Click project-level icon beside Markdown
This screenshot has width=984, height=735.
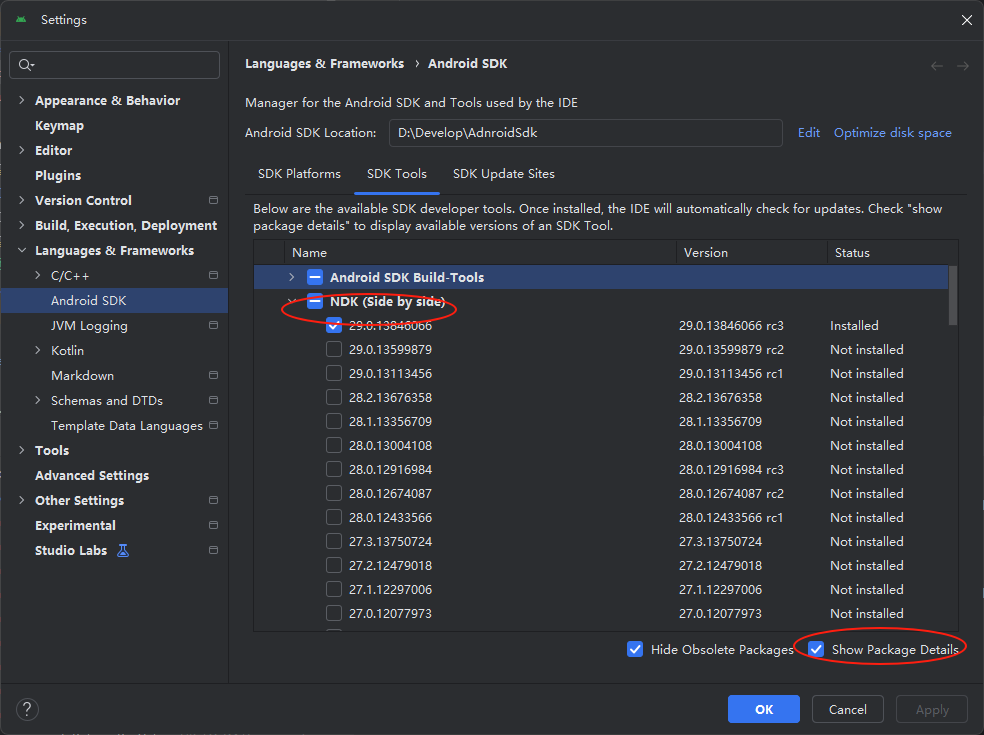click(213, 375)
